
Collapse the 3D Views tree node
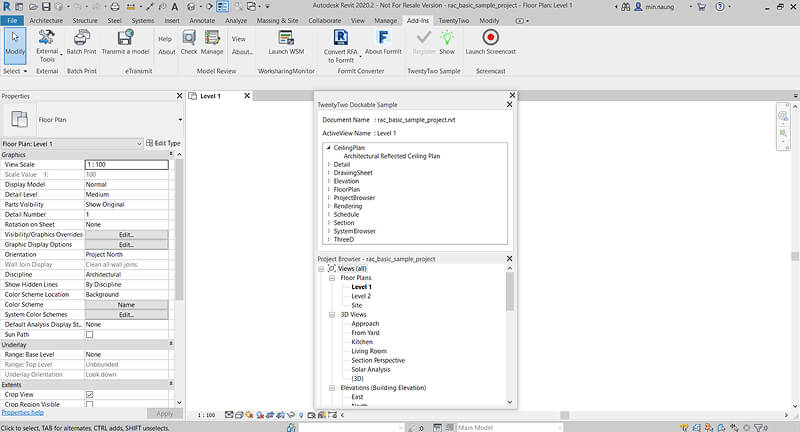click(332, 315)
